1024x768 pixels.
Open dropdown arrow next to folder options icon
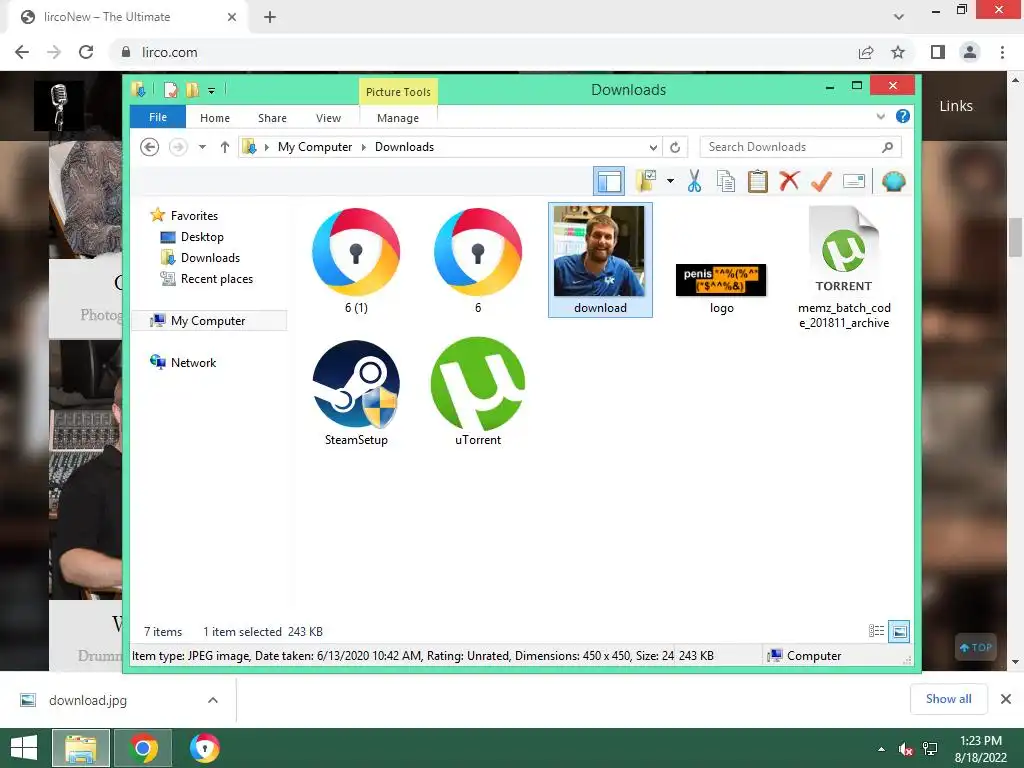(x=670, y=181)
